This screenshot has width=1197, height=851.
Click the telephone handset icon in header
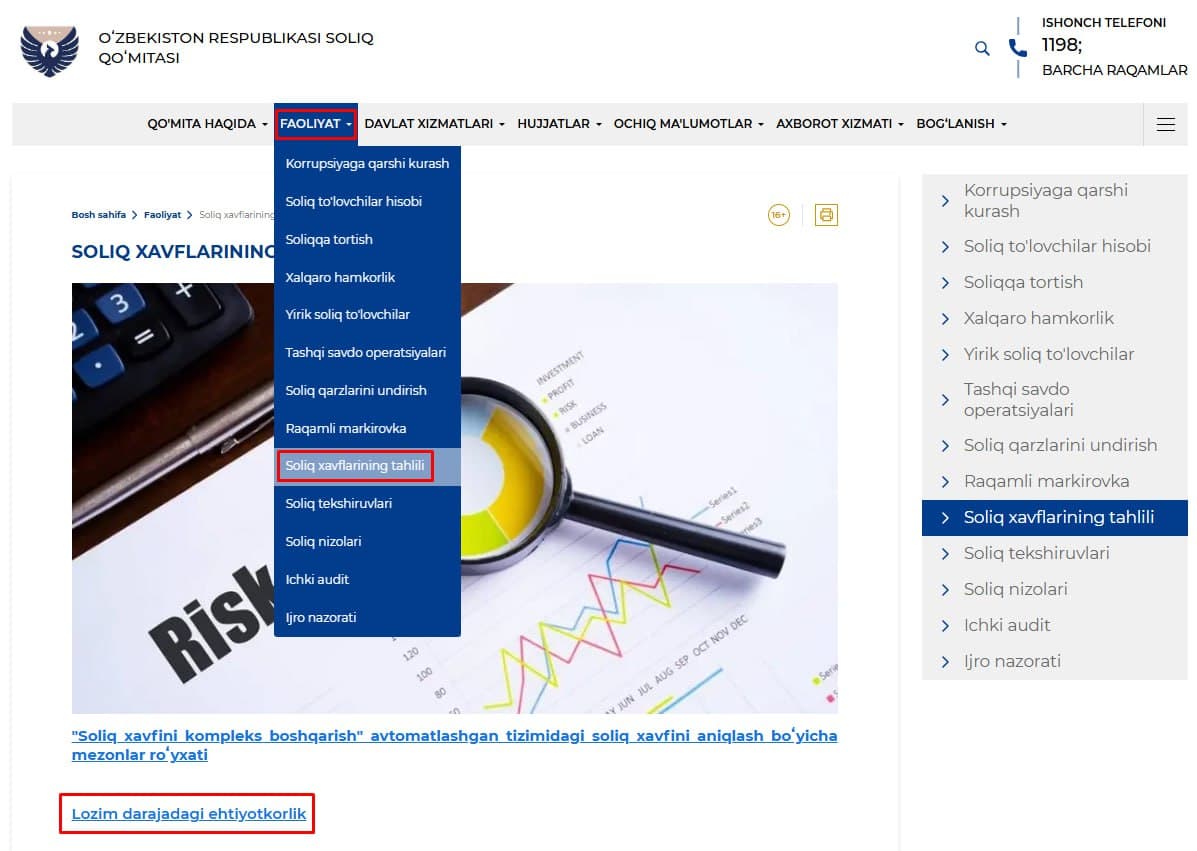[1018, 47]
